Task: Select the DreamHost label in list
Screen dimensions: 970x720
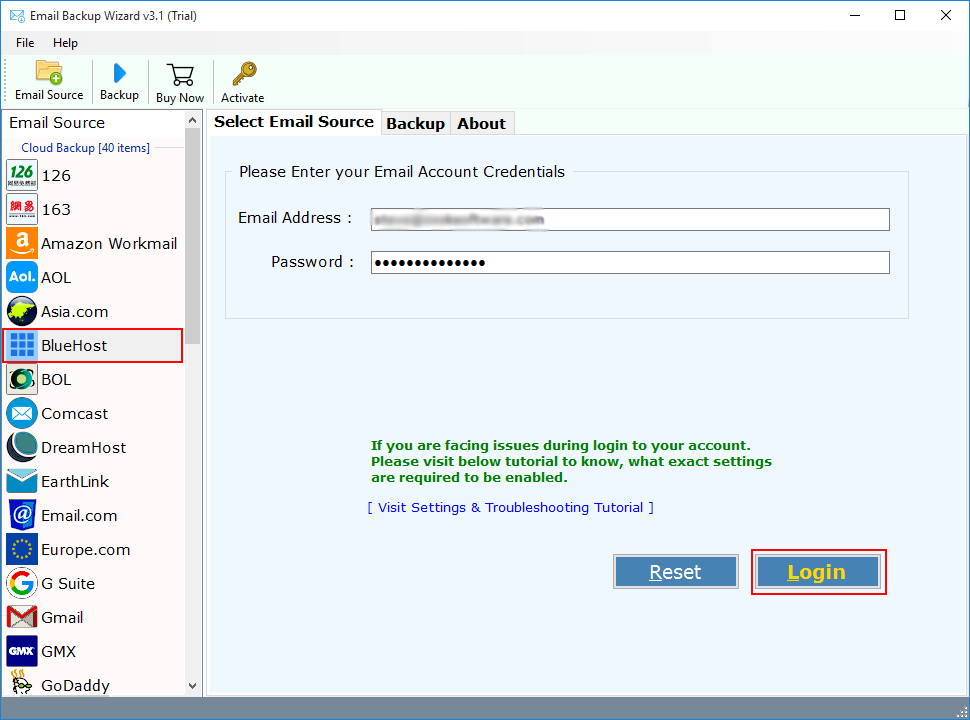Action: pos(84,448)
